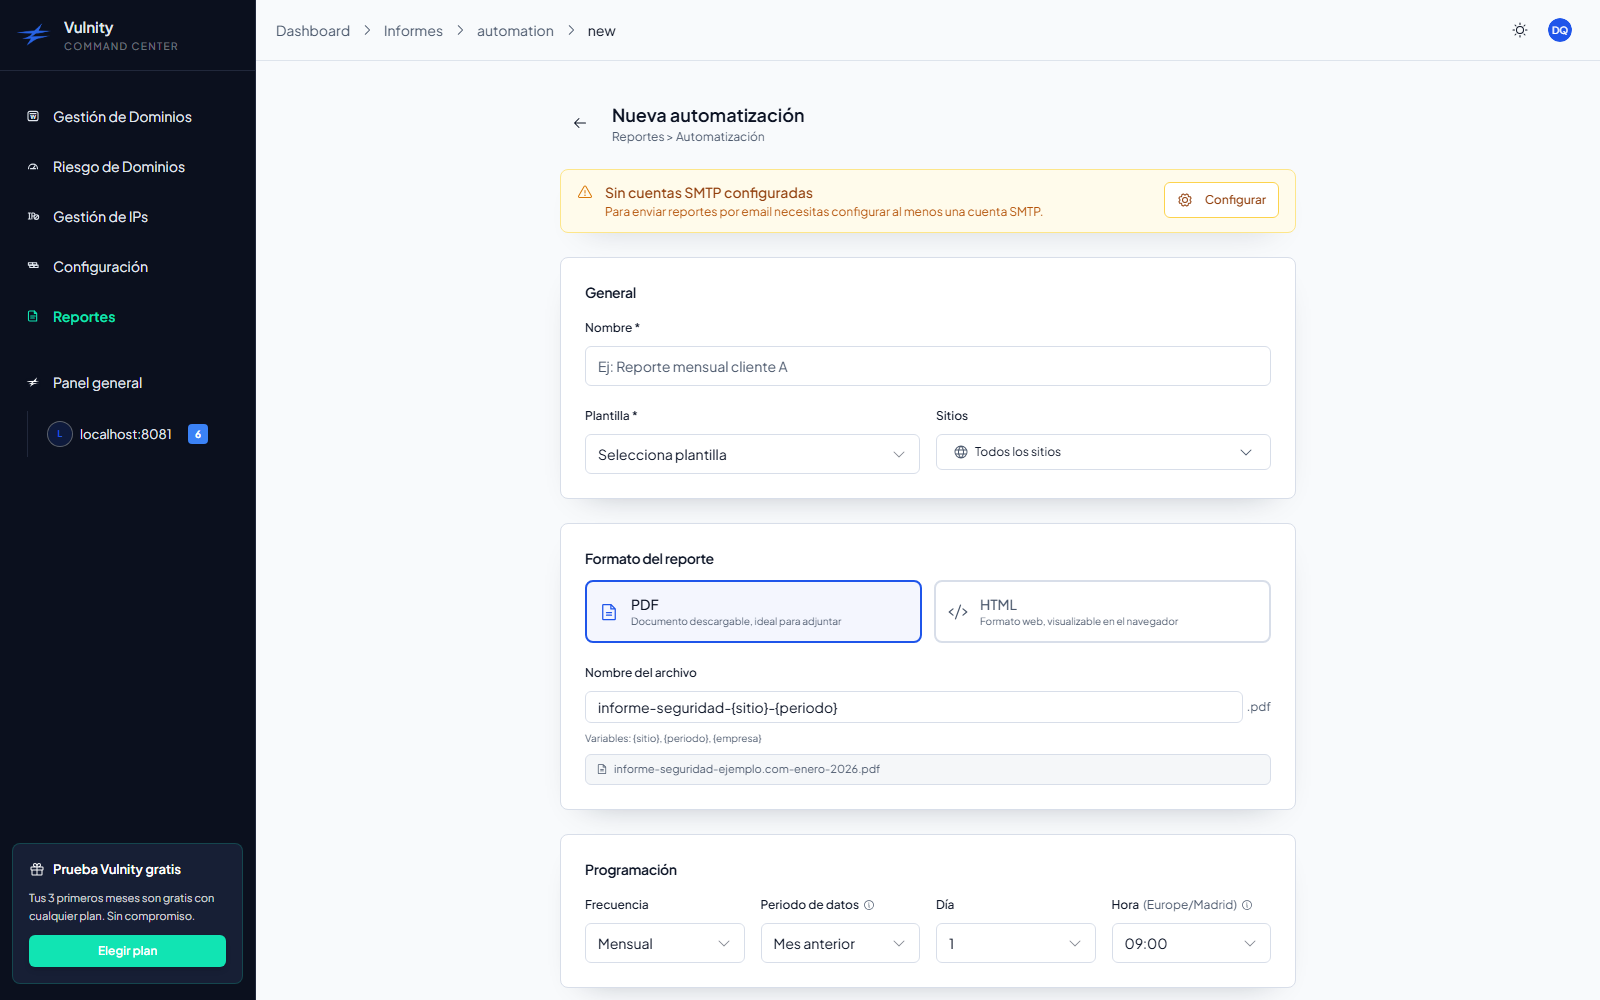Focus the Nombre input field
This screenshot has width=1600, height=1000.
click(x=927, y=366)
